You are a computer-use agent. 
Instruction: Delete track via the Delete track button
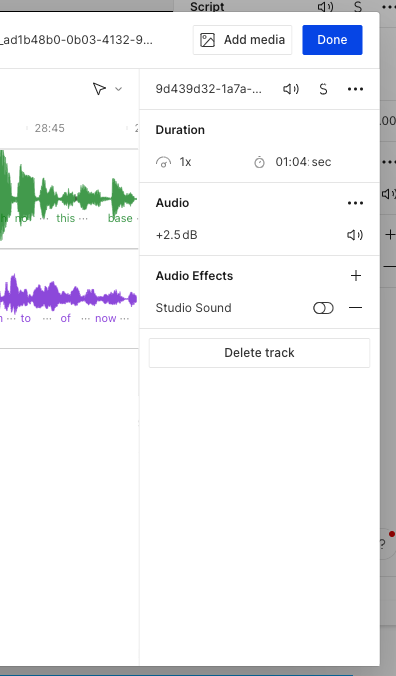pos(259,353)
